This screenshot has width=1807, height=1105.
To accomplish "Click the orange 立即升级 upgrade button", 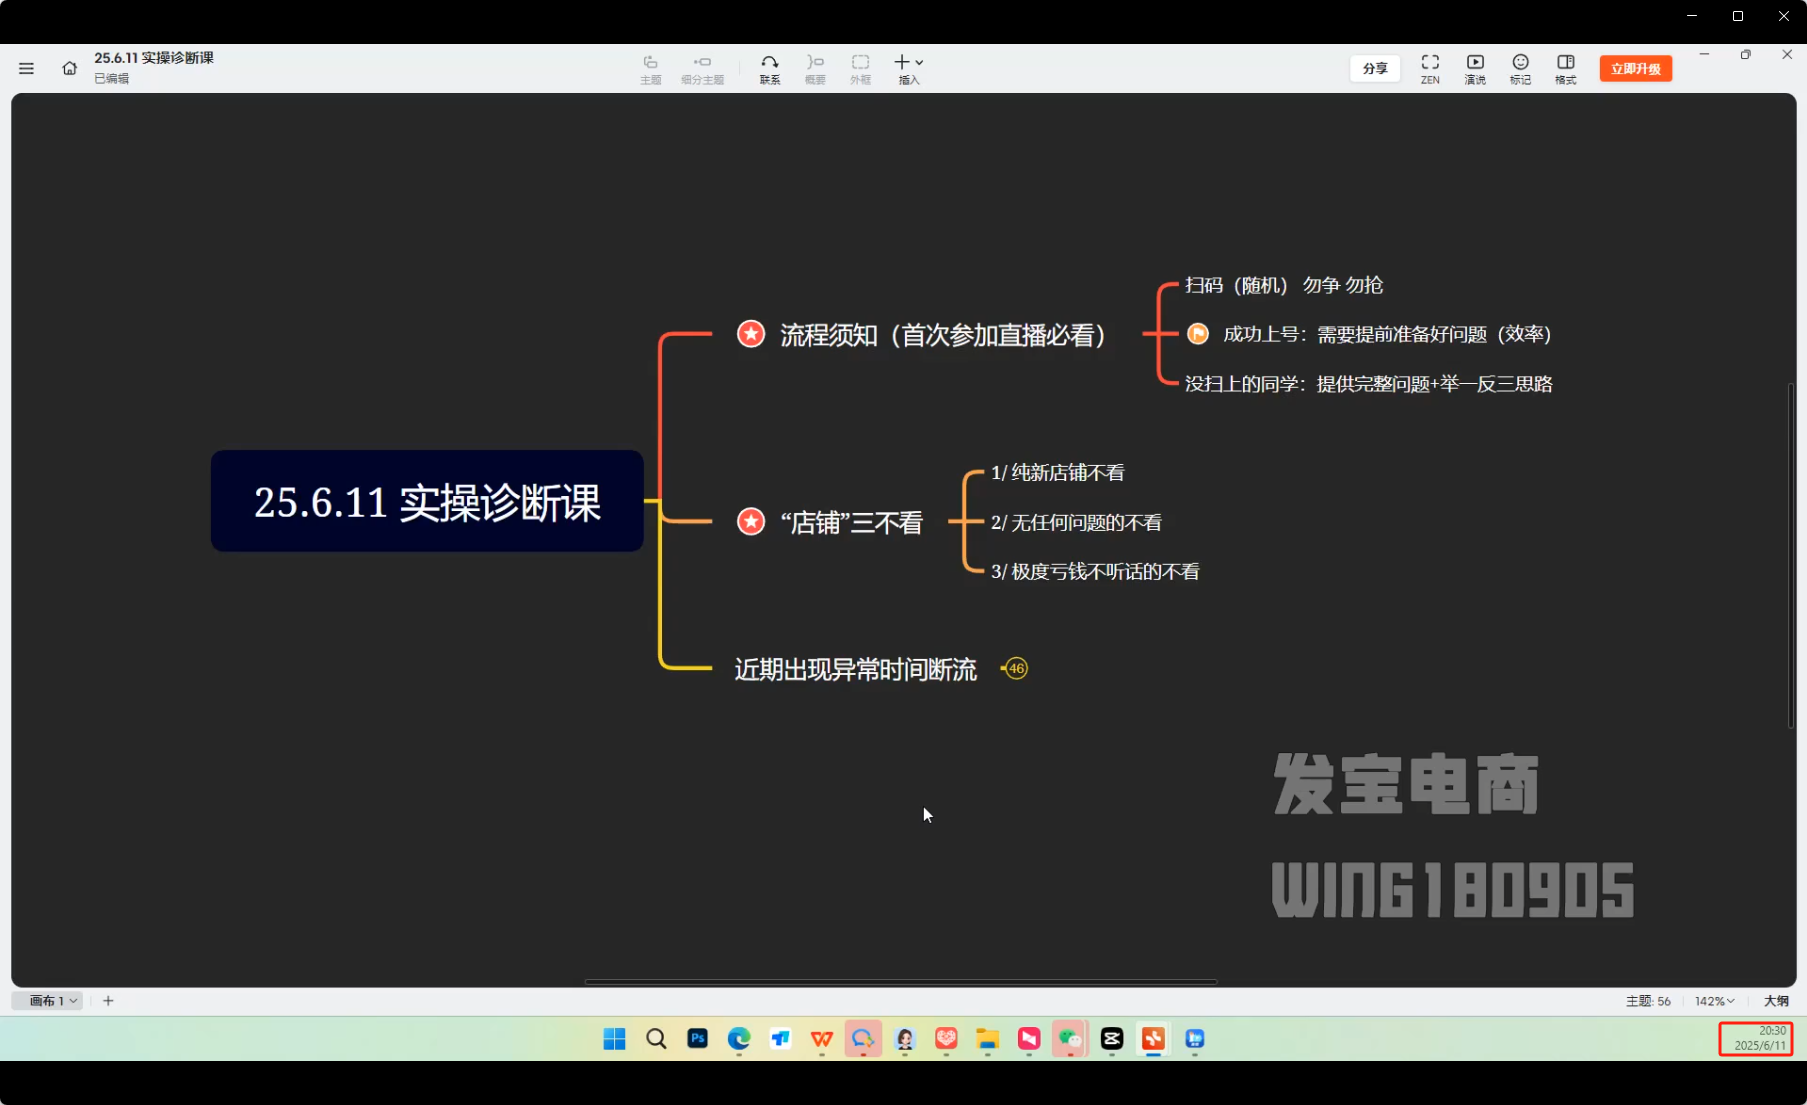I will (x=1635, y=68).
